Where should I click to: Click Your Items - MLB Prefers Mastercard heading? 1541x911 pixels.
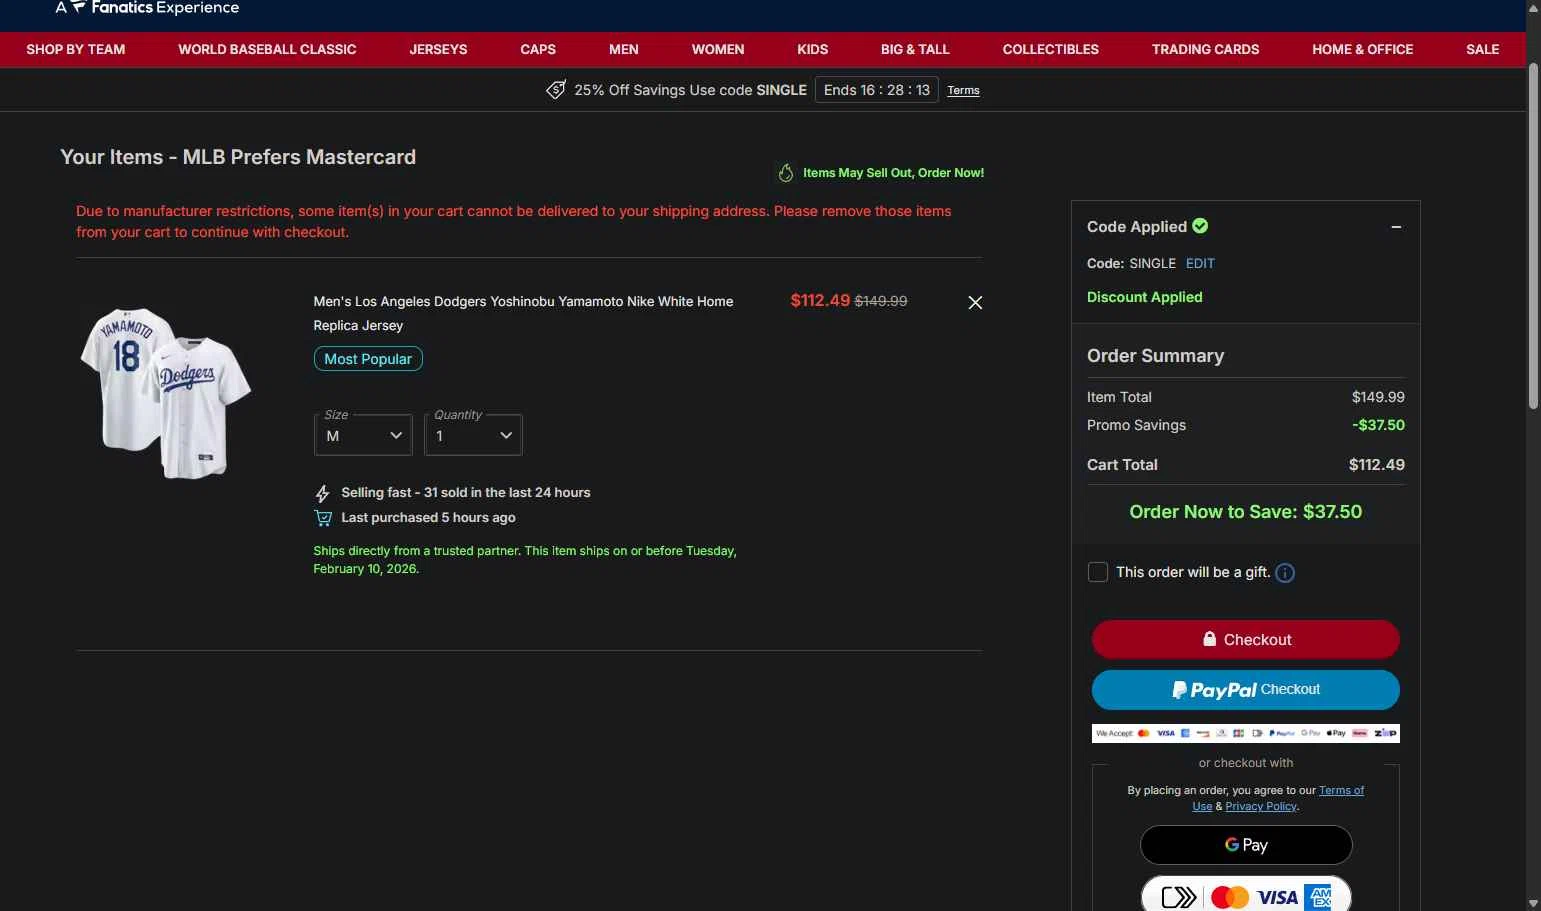(x=238, y=157)
